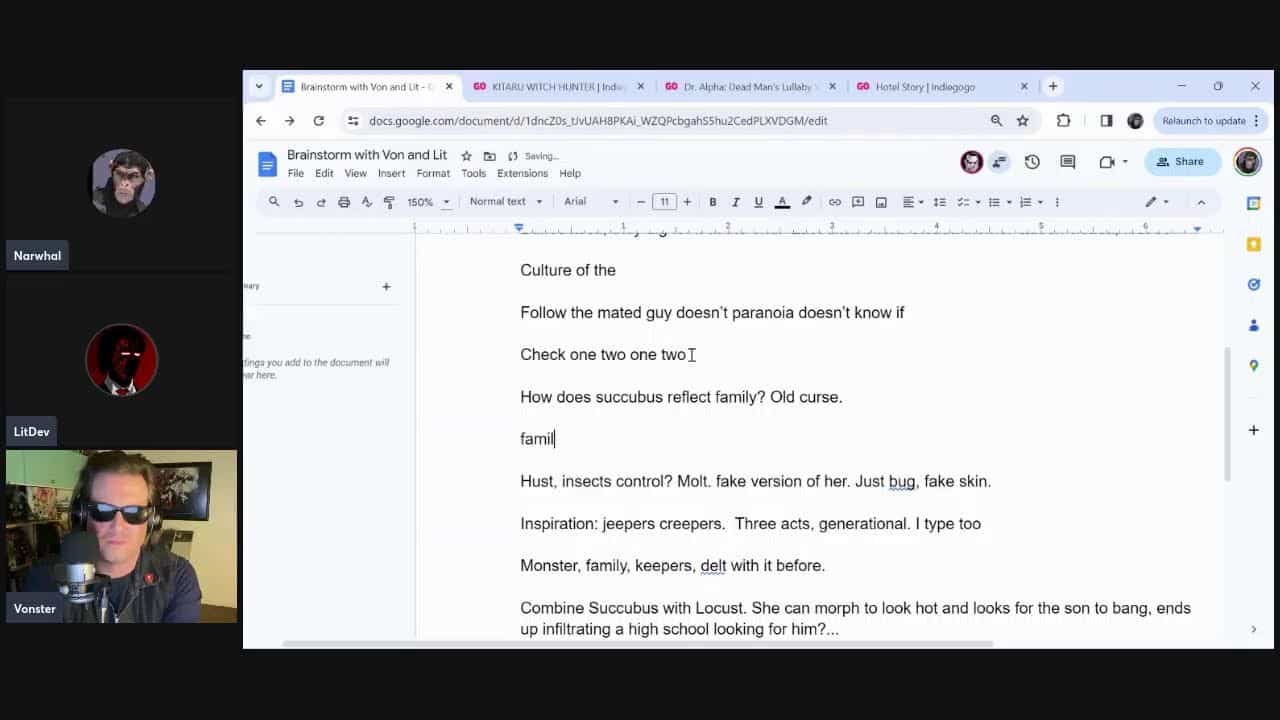Viewport: 1280px width, 720px height.
Task: Open the zoom level 150% dropdown
Action: coord(428,202)
